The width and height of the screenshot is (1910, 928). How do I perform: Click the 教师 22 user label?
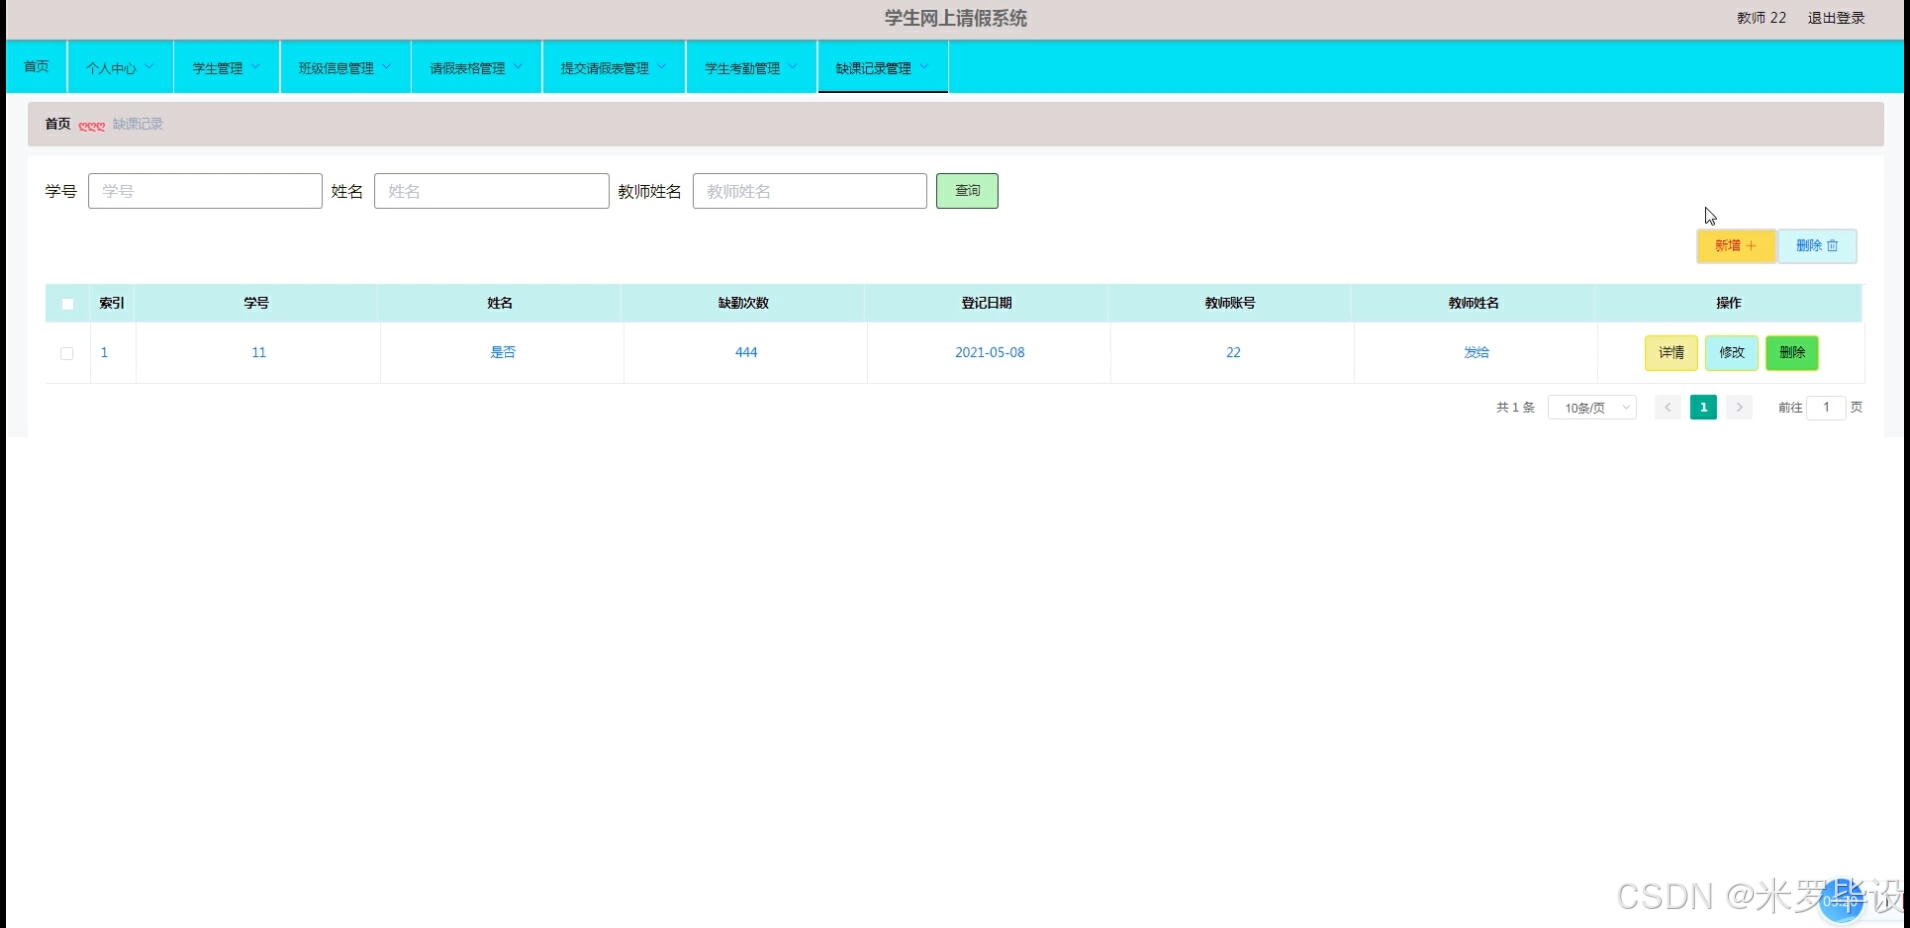point(1761,18)
